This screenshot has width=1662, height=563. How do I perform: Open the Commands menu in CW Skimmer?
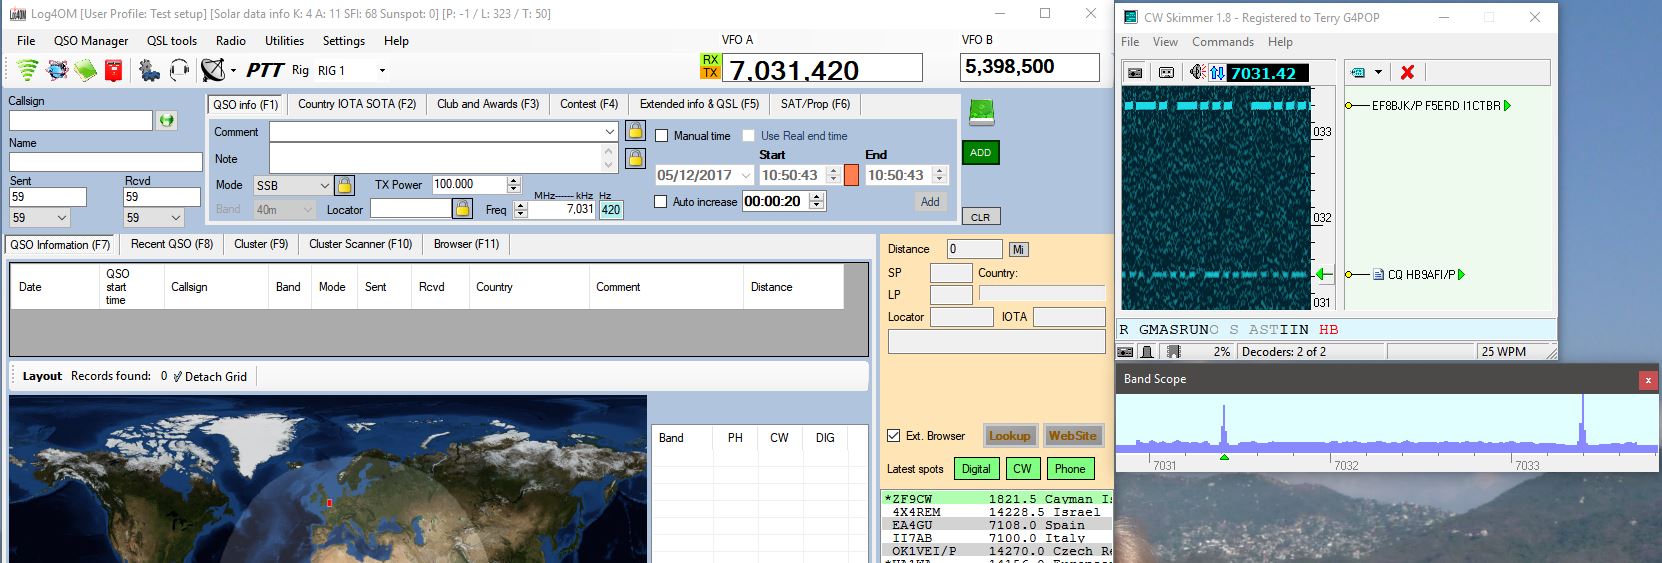tap(1223, 42)
